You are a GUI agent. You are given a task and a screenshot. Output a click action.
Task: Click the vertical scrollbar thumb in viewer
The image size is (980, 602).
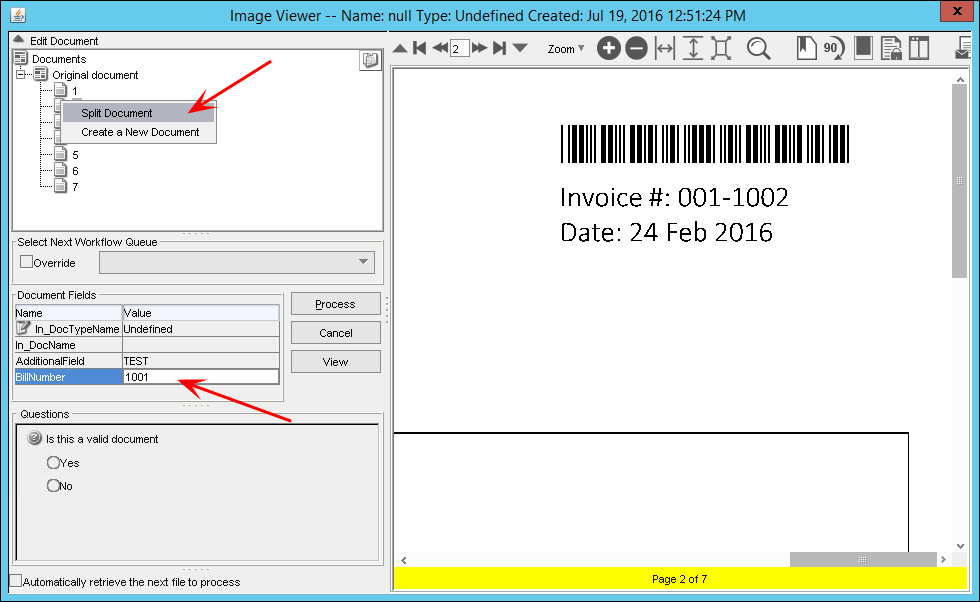[x=959, y=181]
